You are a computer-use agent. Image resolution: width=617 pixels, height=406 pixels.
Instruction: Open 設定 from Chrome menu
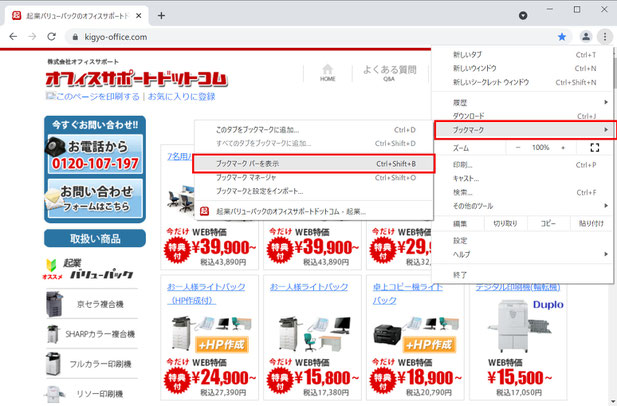coord(522,240)
